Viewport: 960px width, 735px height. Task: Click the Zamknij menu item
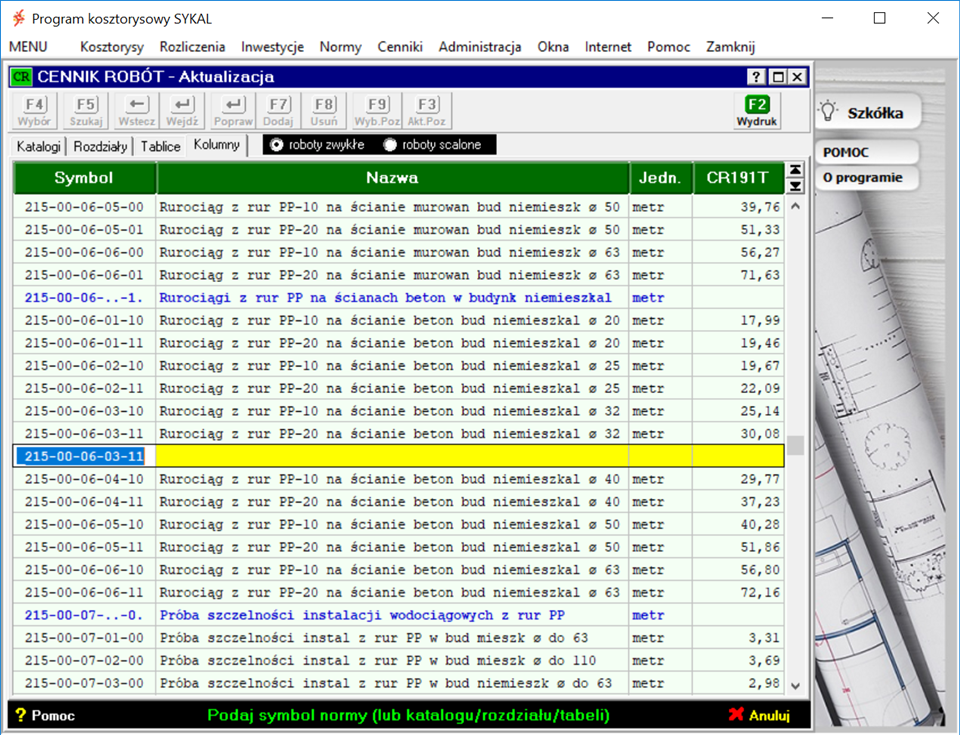pos(730,47)
